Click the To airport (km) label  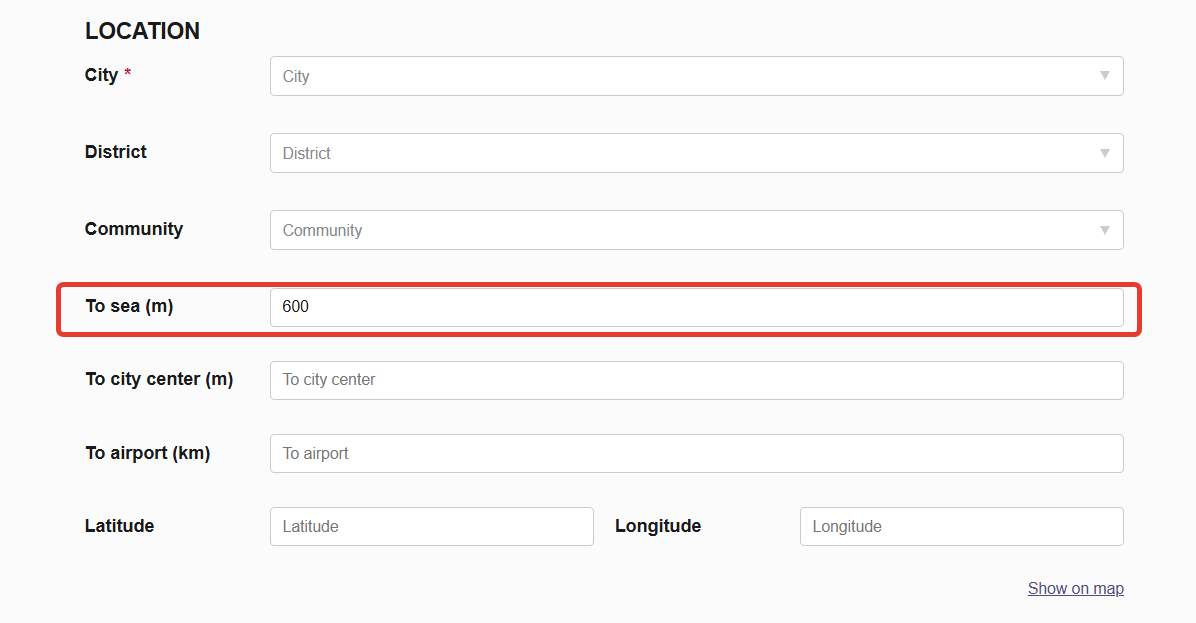(147, 453)
